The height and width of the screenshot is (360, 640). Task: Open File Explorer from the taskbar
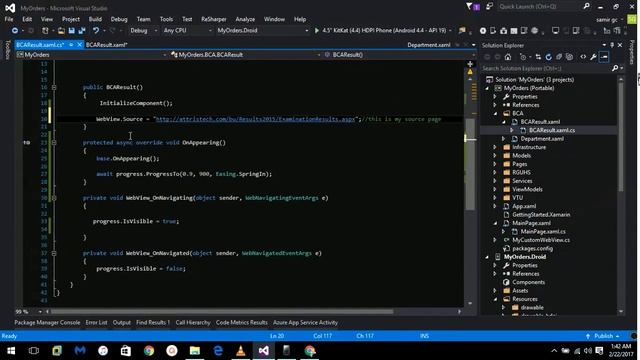point(195,351)
